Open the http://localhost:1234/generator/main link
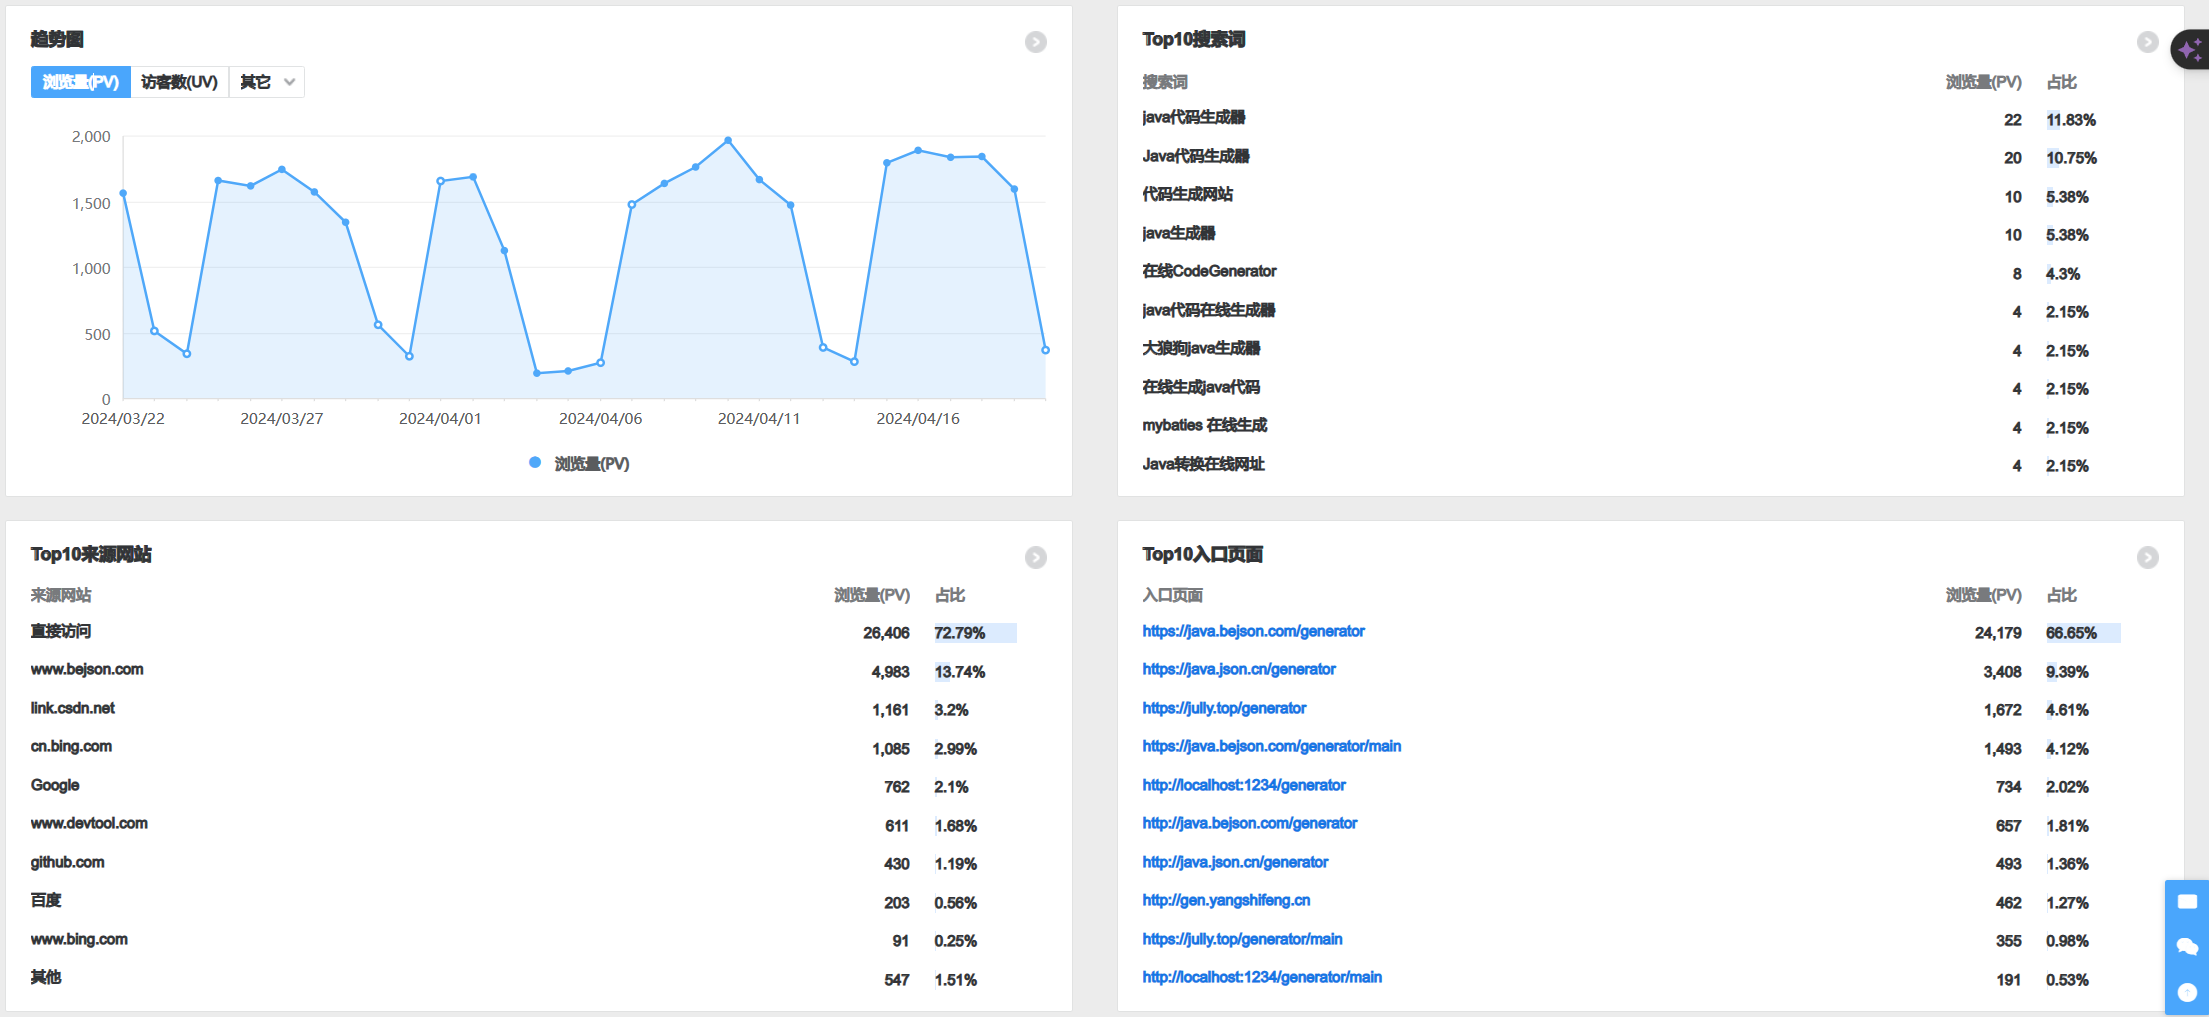 (x=1262, y=977)
